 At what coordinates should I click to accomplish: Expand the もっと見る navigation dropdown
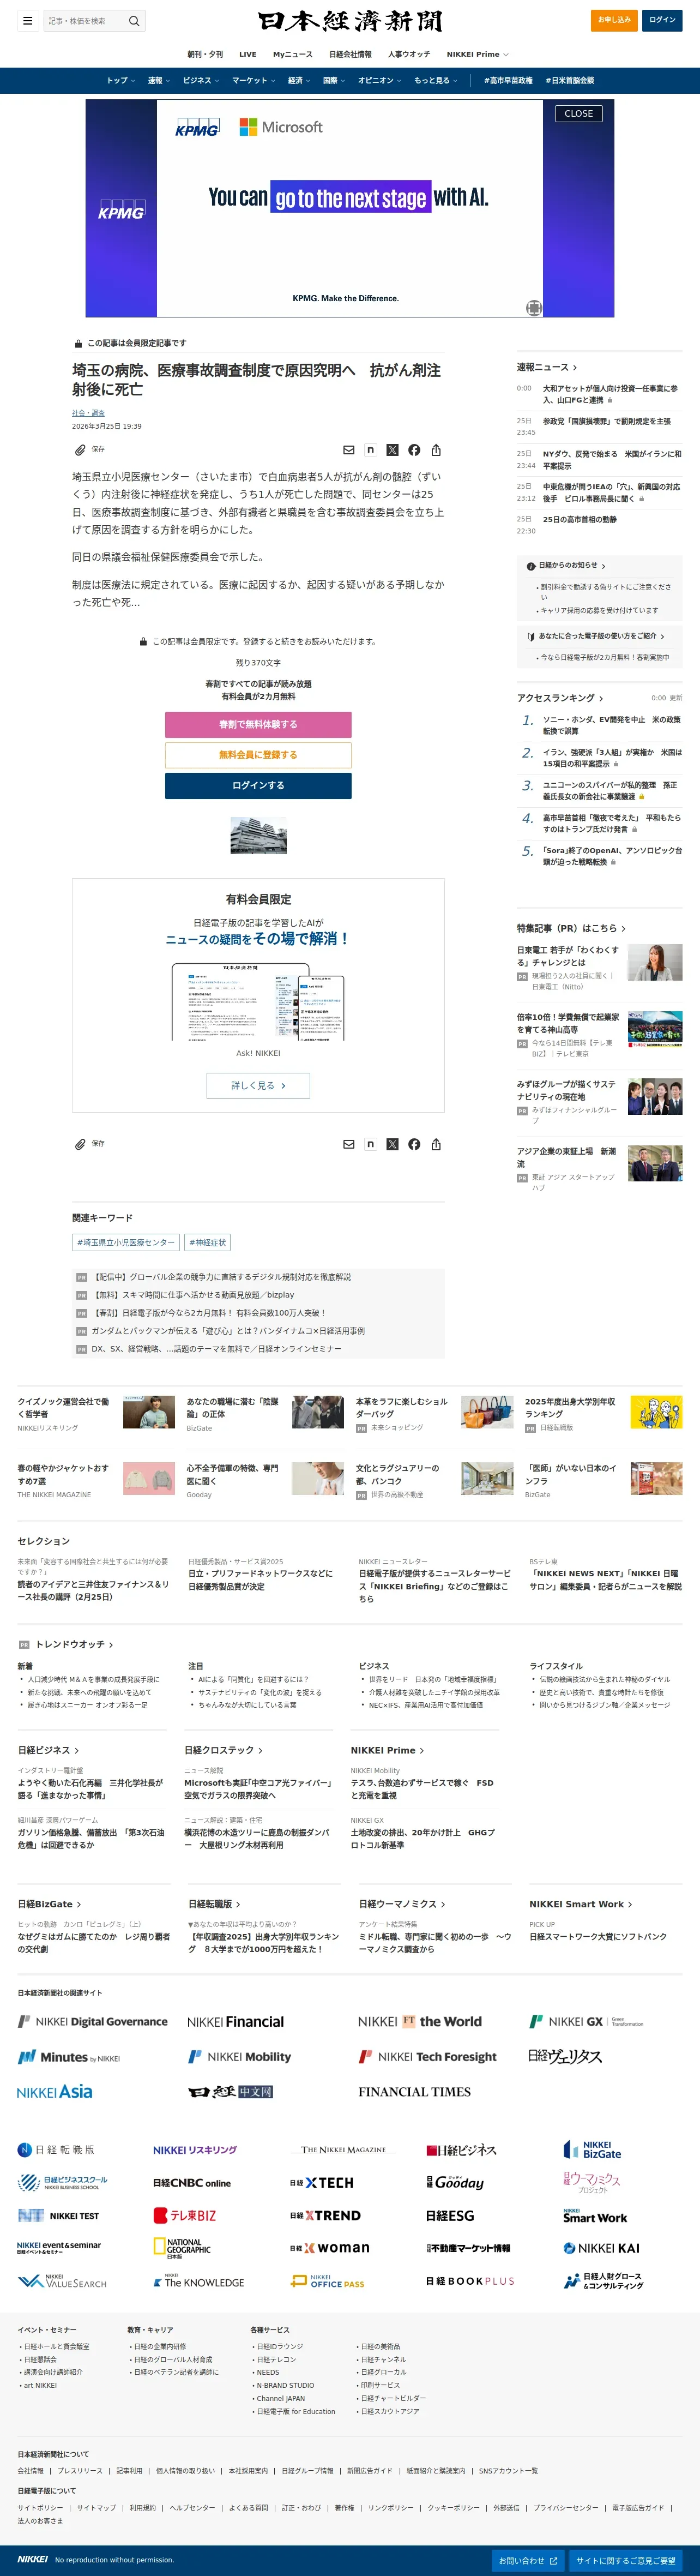pos(435,80)
